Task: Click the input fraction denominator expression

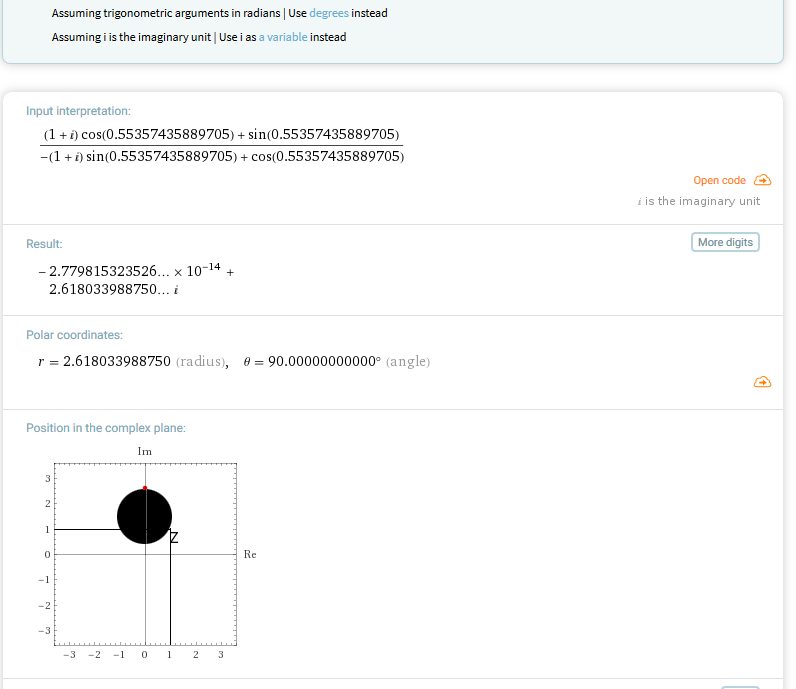Action: pos(222,156)
